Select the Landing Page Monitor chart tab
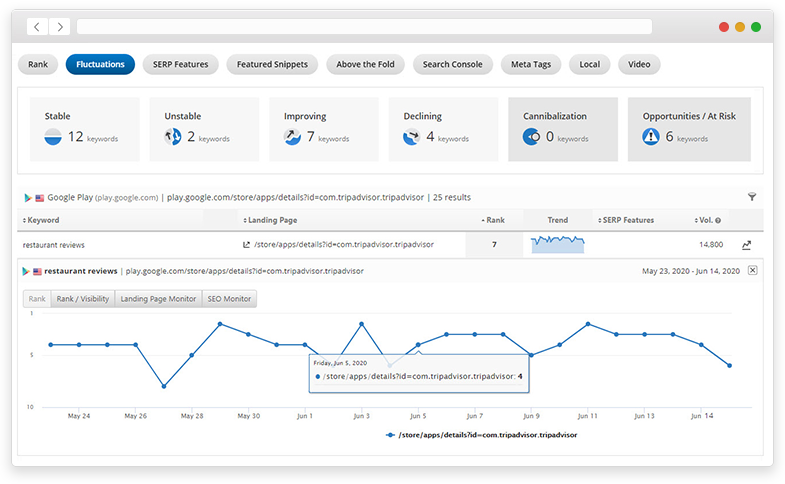 [x=158, y=299]
